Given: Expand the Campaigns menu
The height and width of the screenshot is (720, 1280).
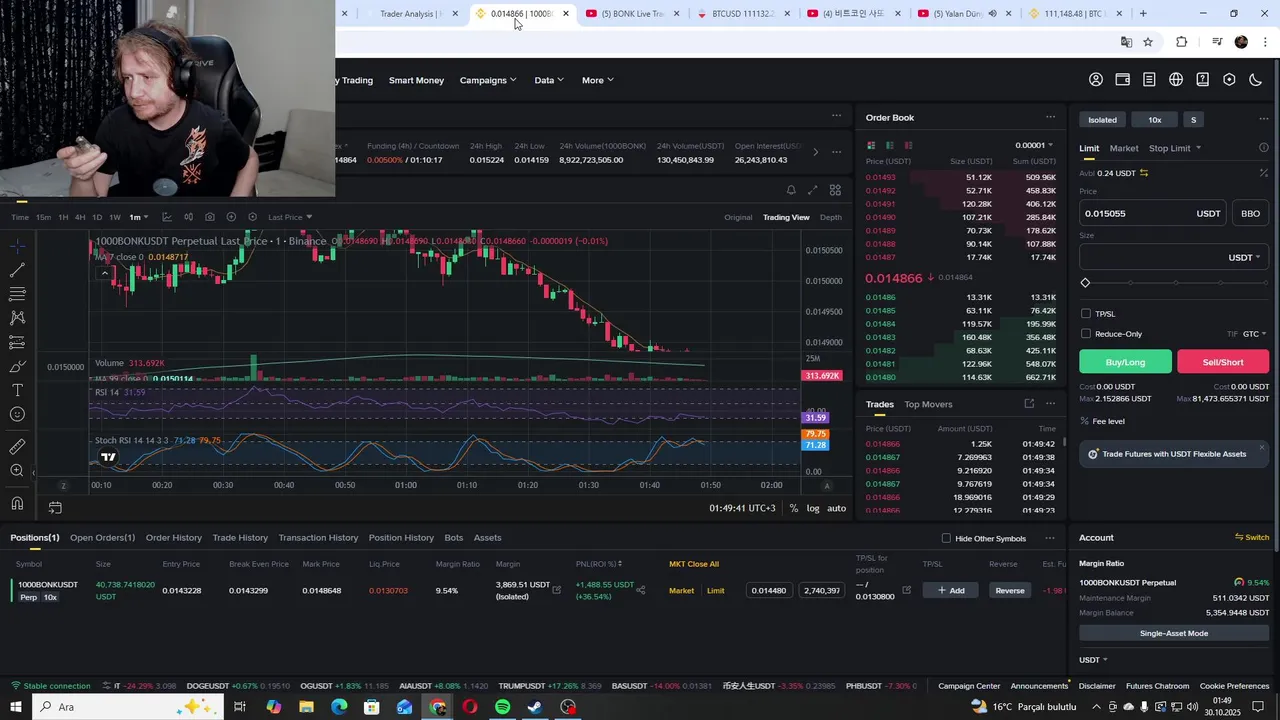Looking at the screenshot, I should coord(488,80).
